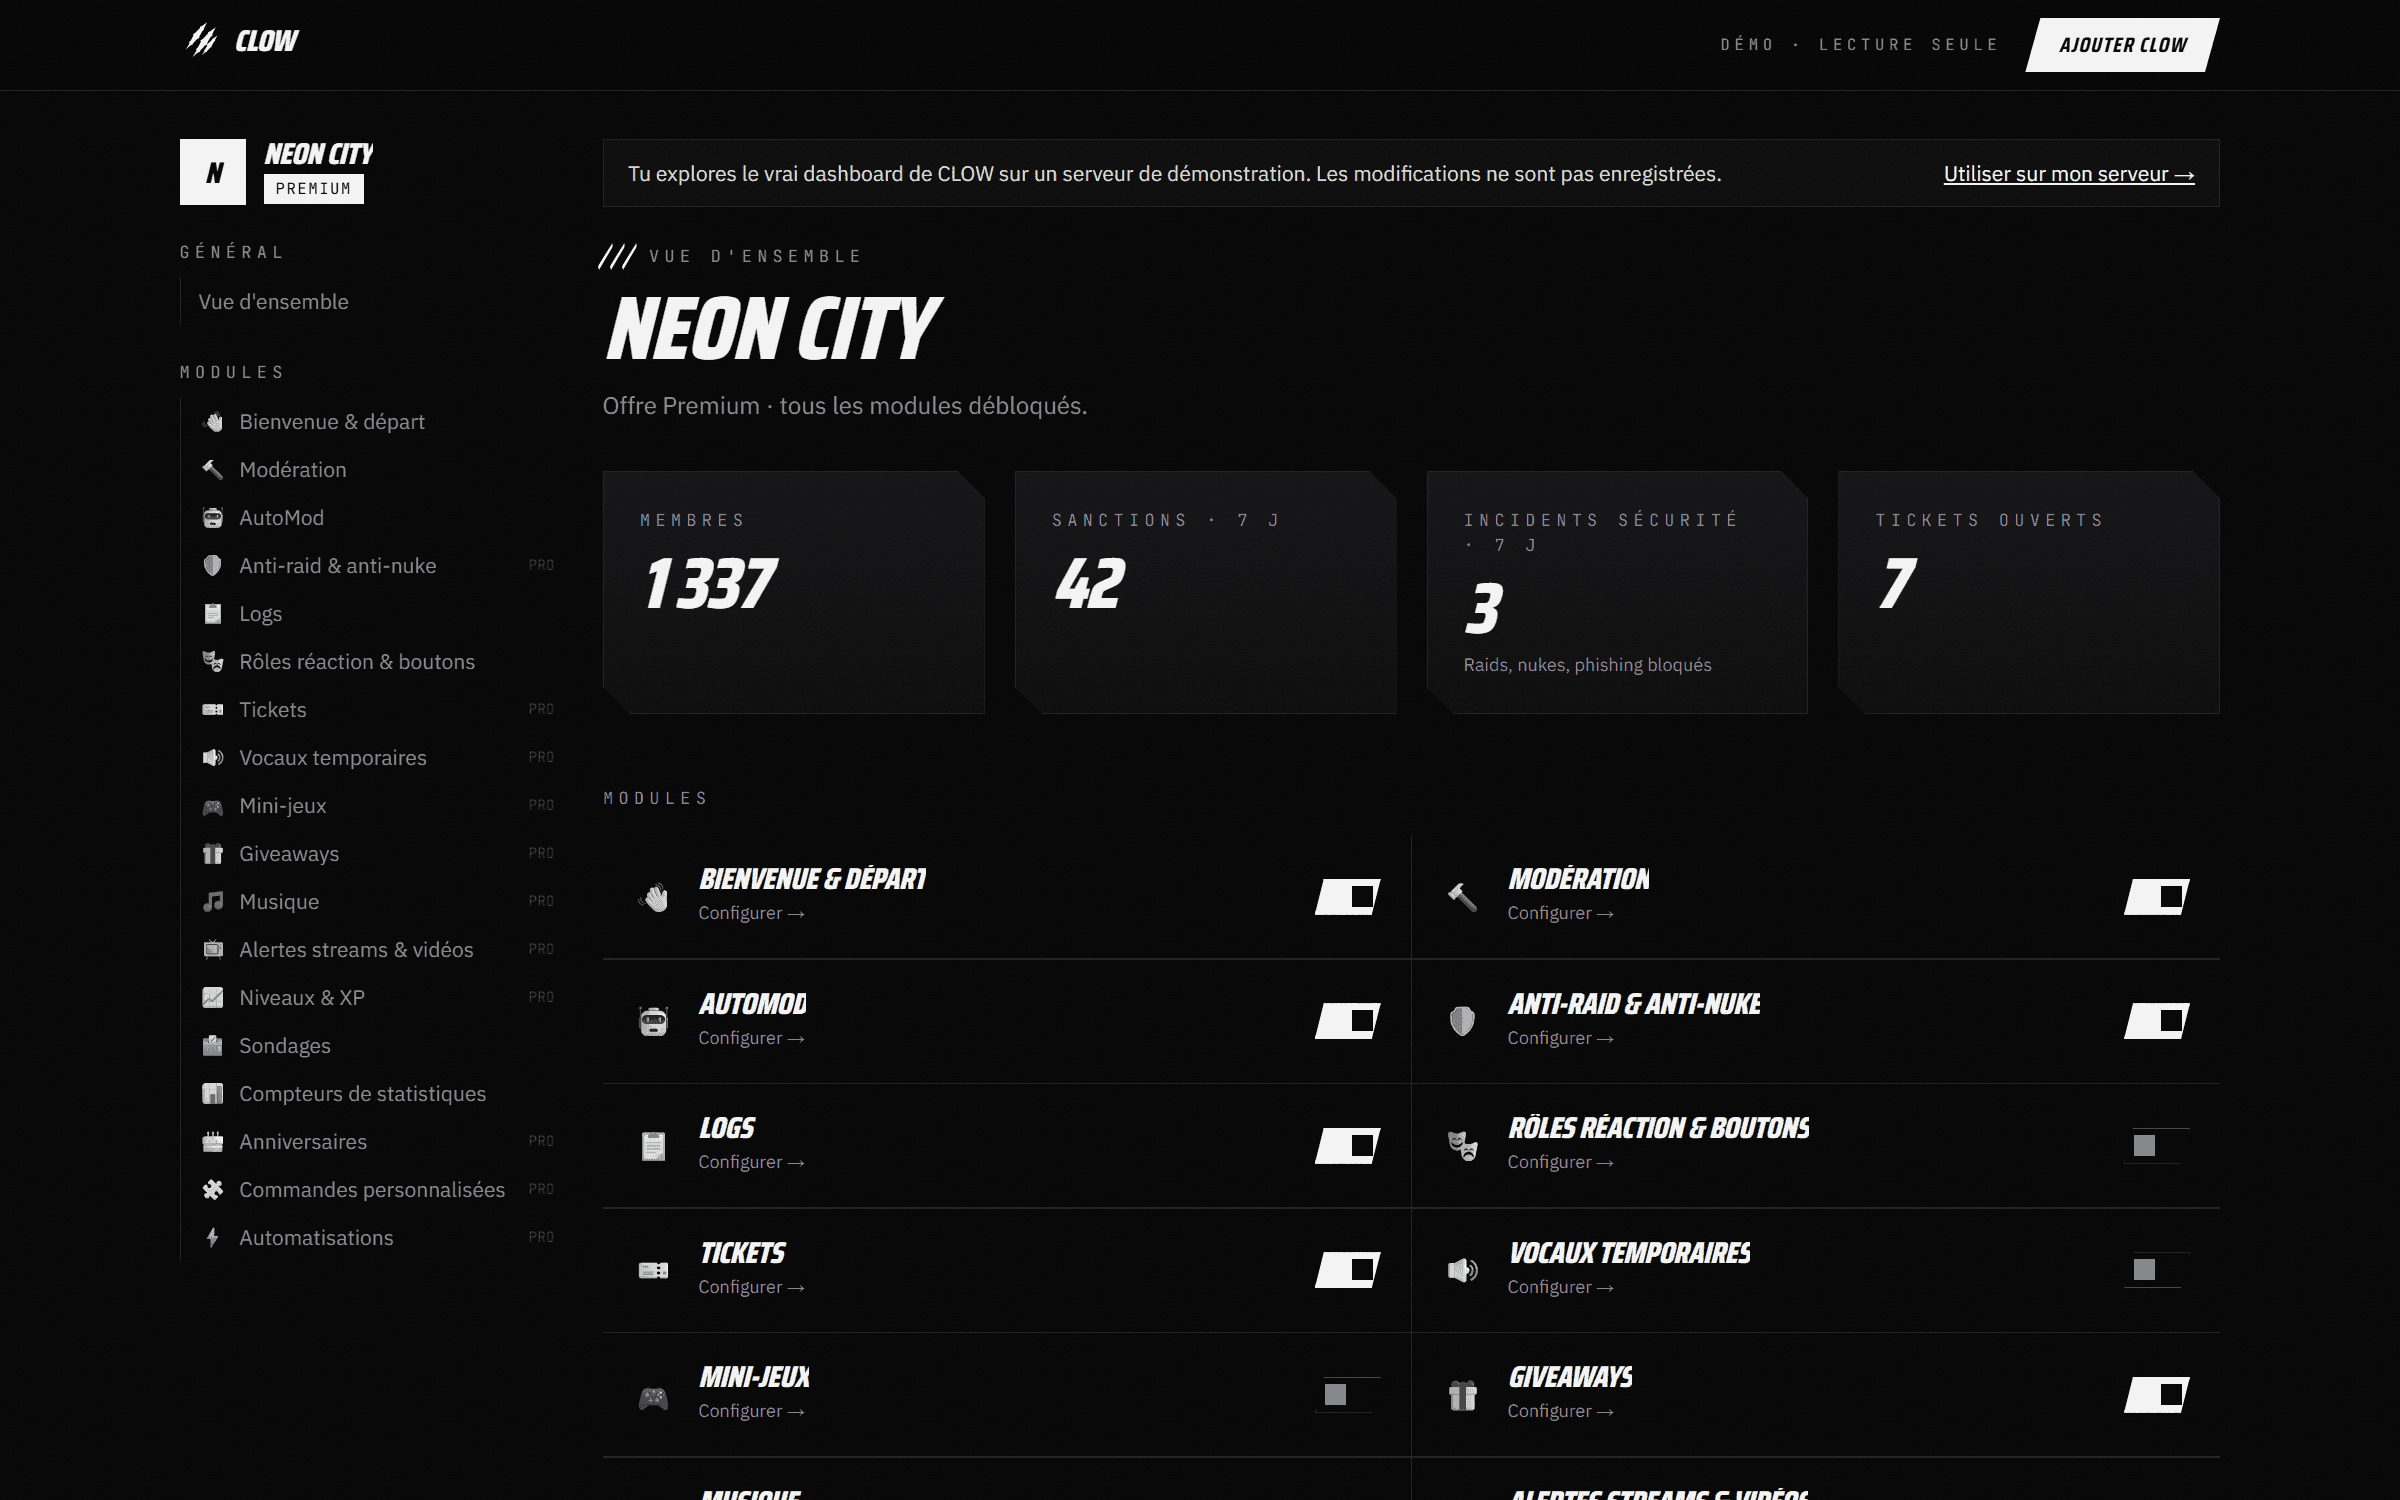Click the gamepad icon beside Mini-jeux in sidebar
The width and height of the screenshot is (2400, 1500).
pos(213,806)
